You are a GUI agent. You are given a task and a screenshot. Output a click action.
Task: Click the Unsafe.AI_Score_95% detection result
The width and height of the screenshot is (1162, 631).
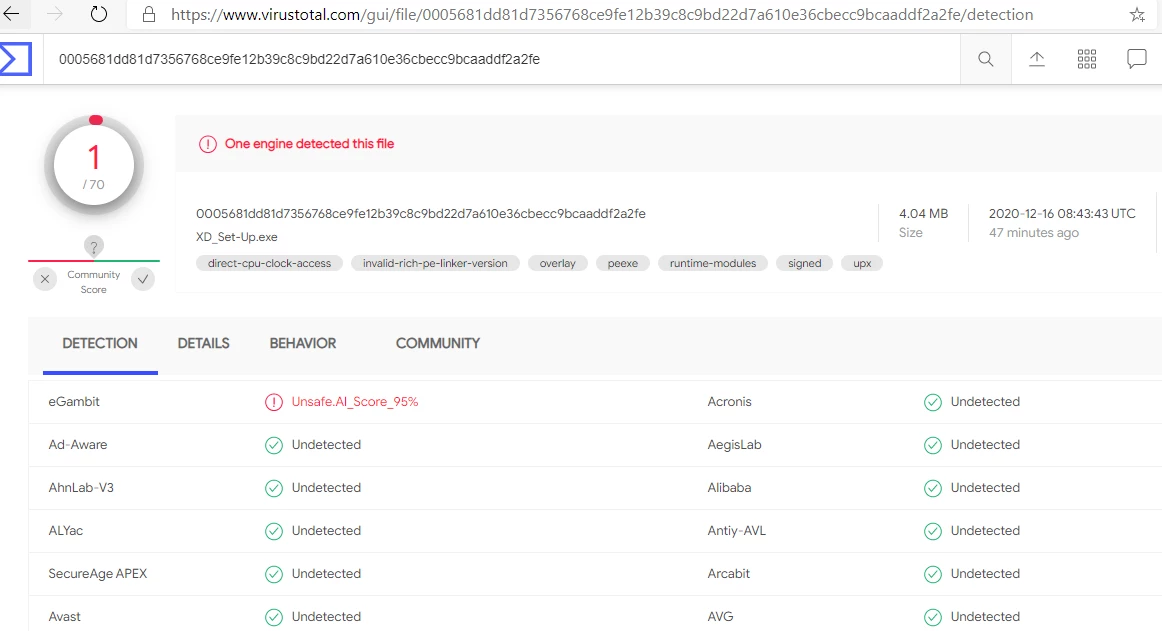tap(355, 402)
